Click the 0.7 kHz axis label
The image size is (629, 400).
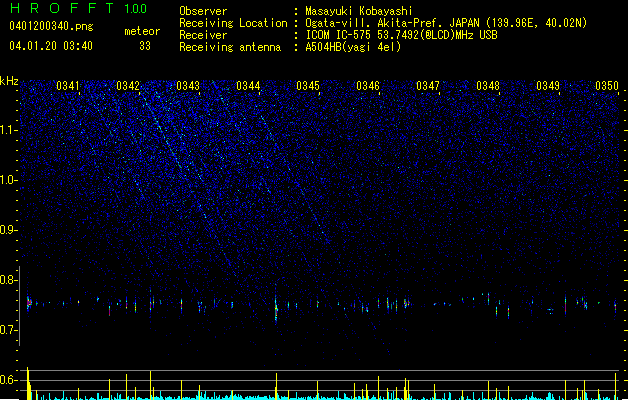pos(8,330)
